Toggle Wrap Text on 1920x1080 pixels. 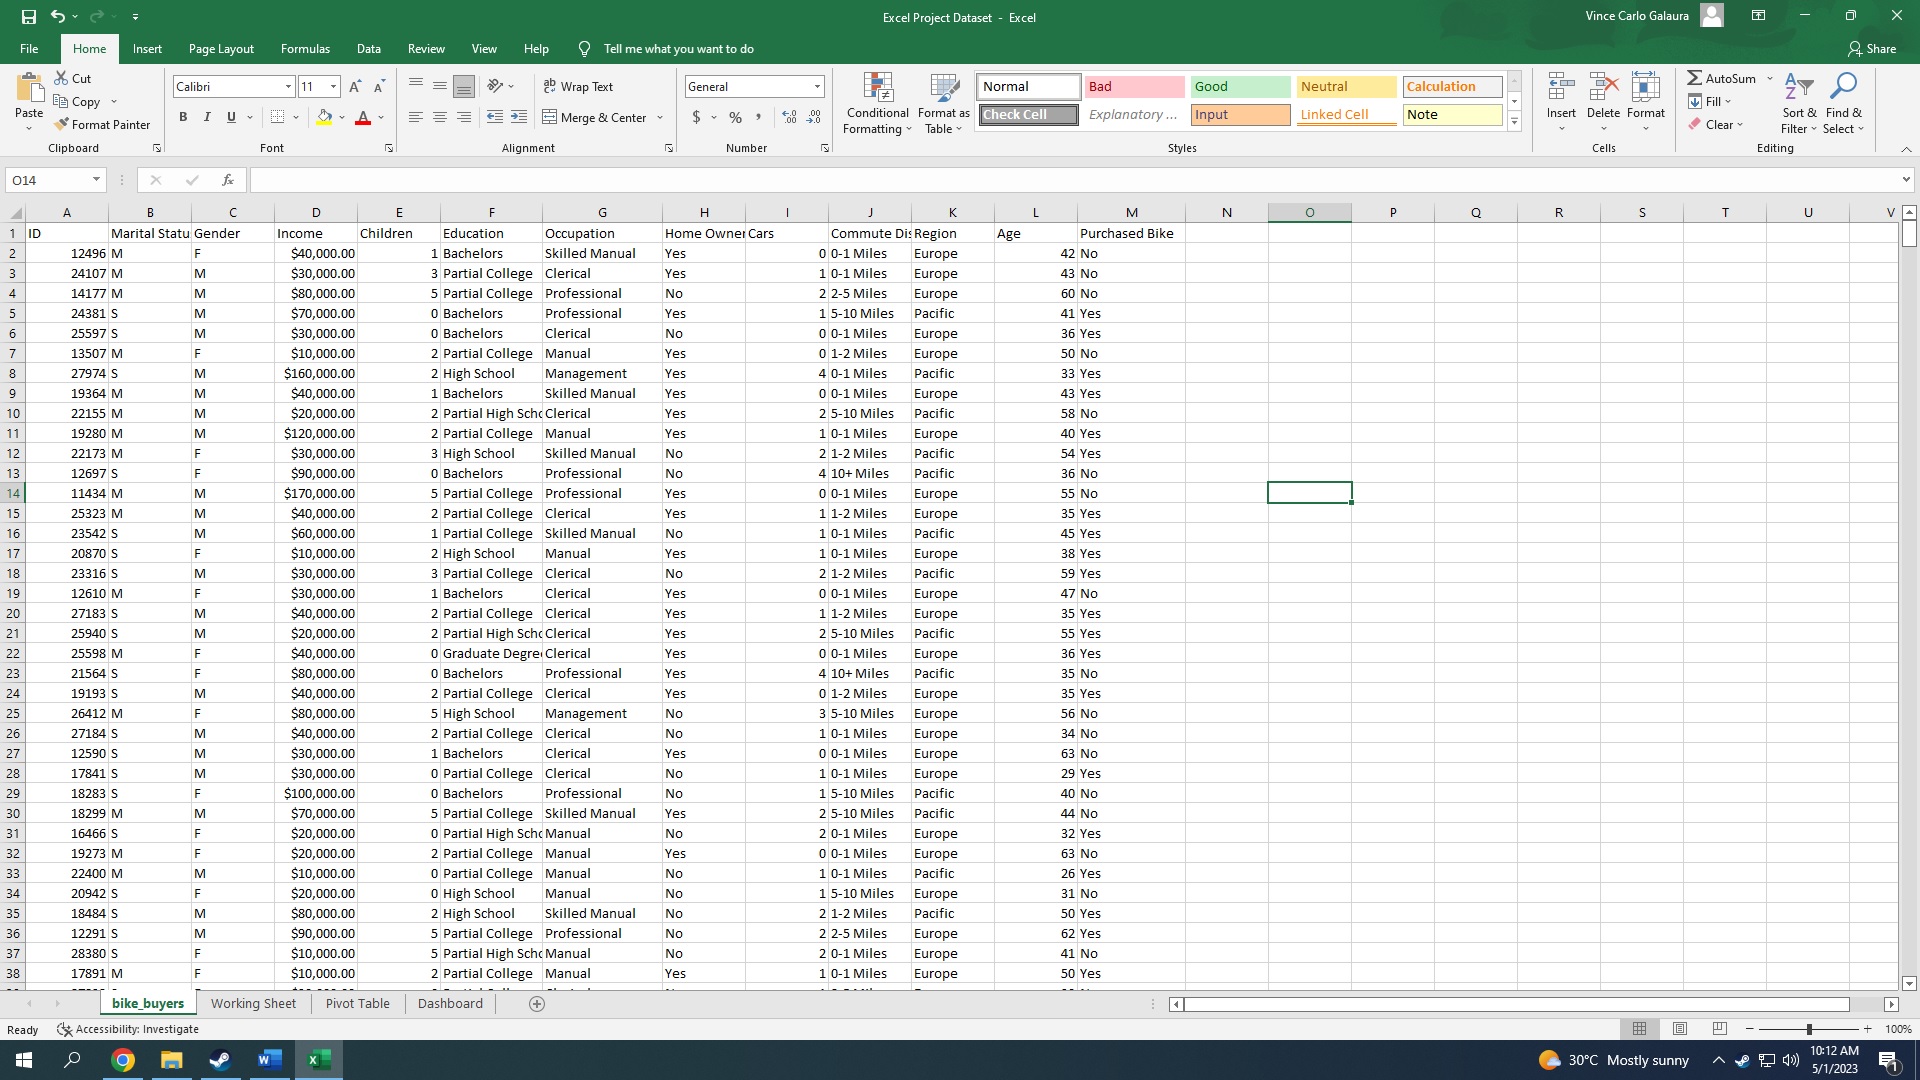point(578,87)
